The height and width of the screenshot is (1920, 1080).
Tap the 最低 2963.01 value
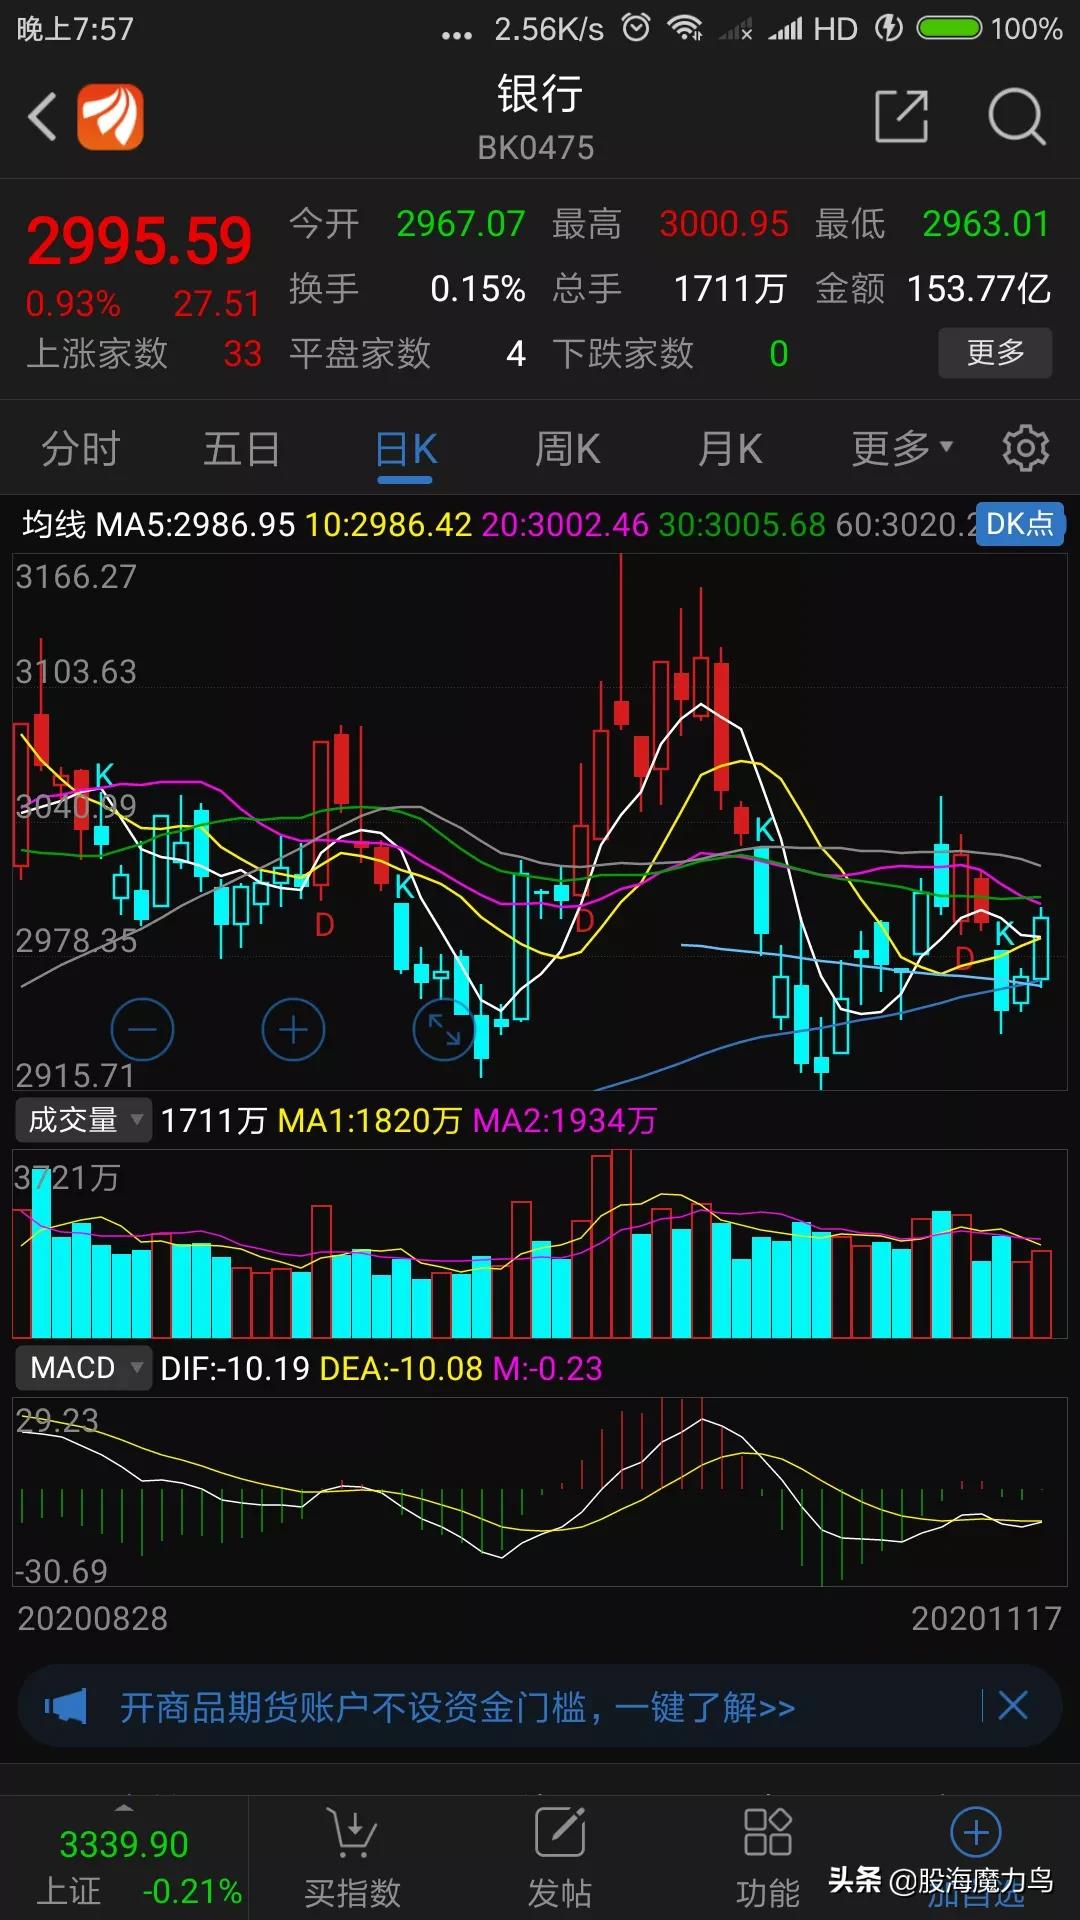pyautogui.click(x=986, y=224)
